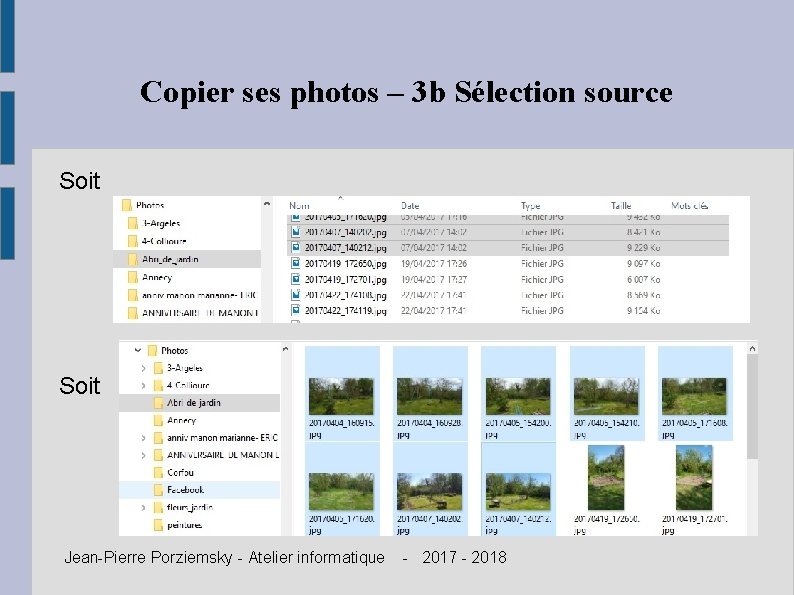Click file icon of 20170422_174119.jpg row

[295, 310]
